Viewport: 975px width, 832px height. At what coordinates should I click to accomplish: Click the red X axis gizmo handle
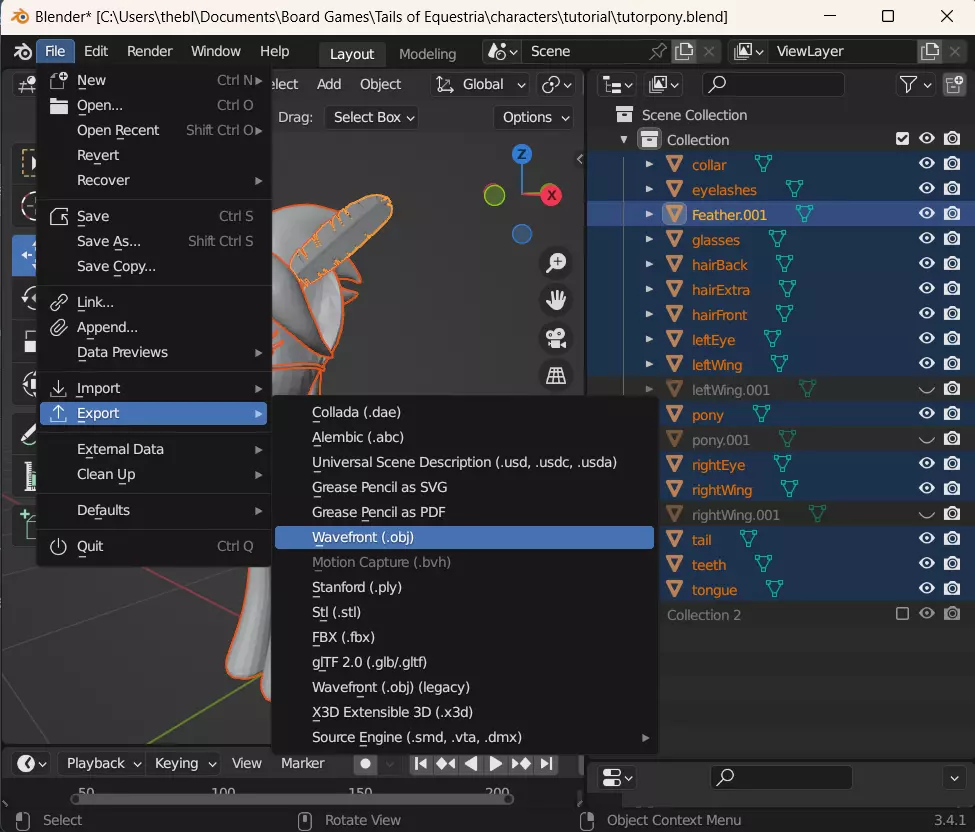(x=550, y=195)
